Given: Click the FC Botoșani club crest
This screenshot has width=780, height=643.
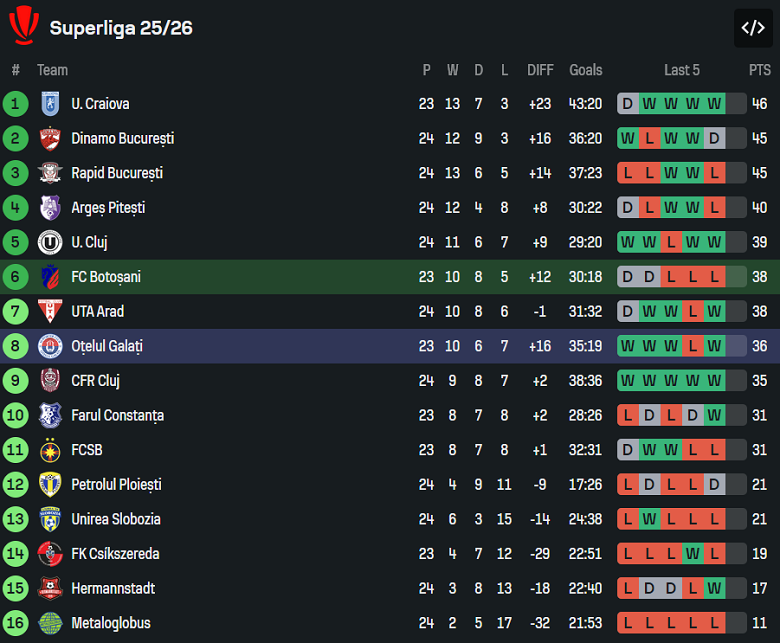Looking at the screenshot, I should coord(49,277).
